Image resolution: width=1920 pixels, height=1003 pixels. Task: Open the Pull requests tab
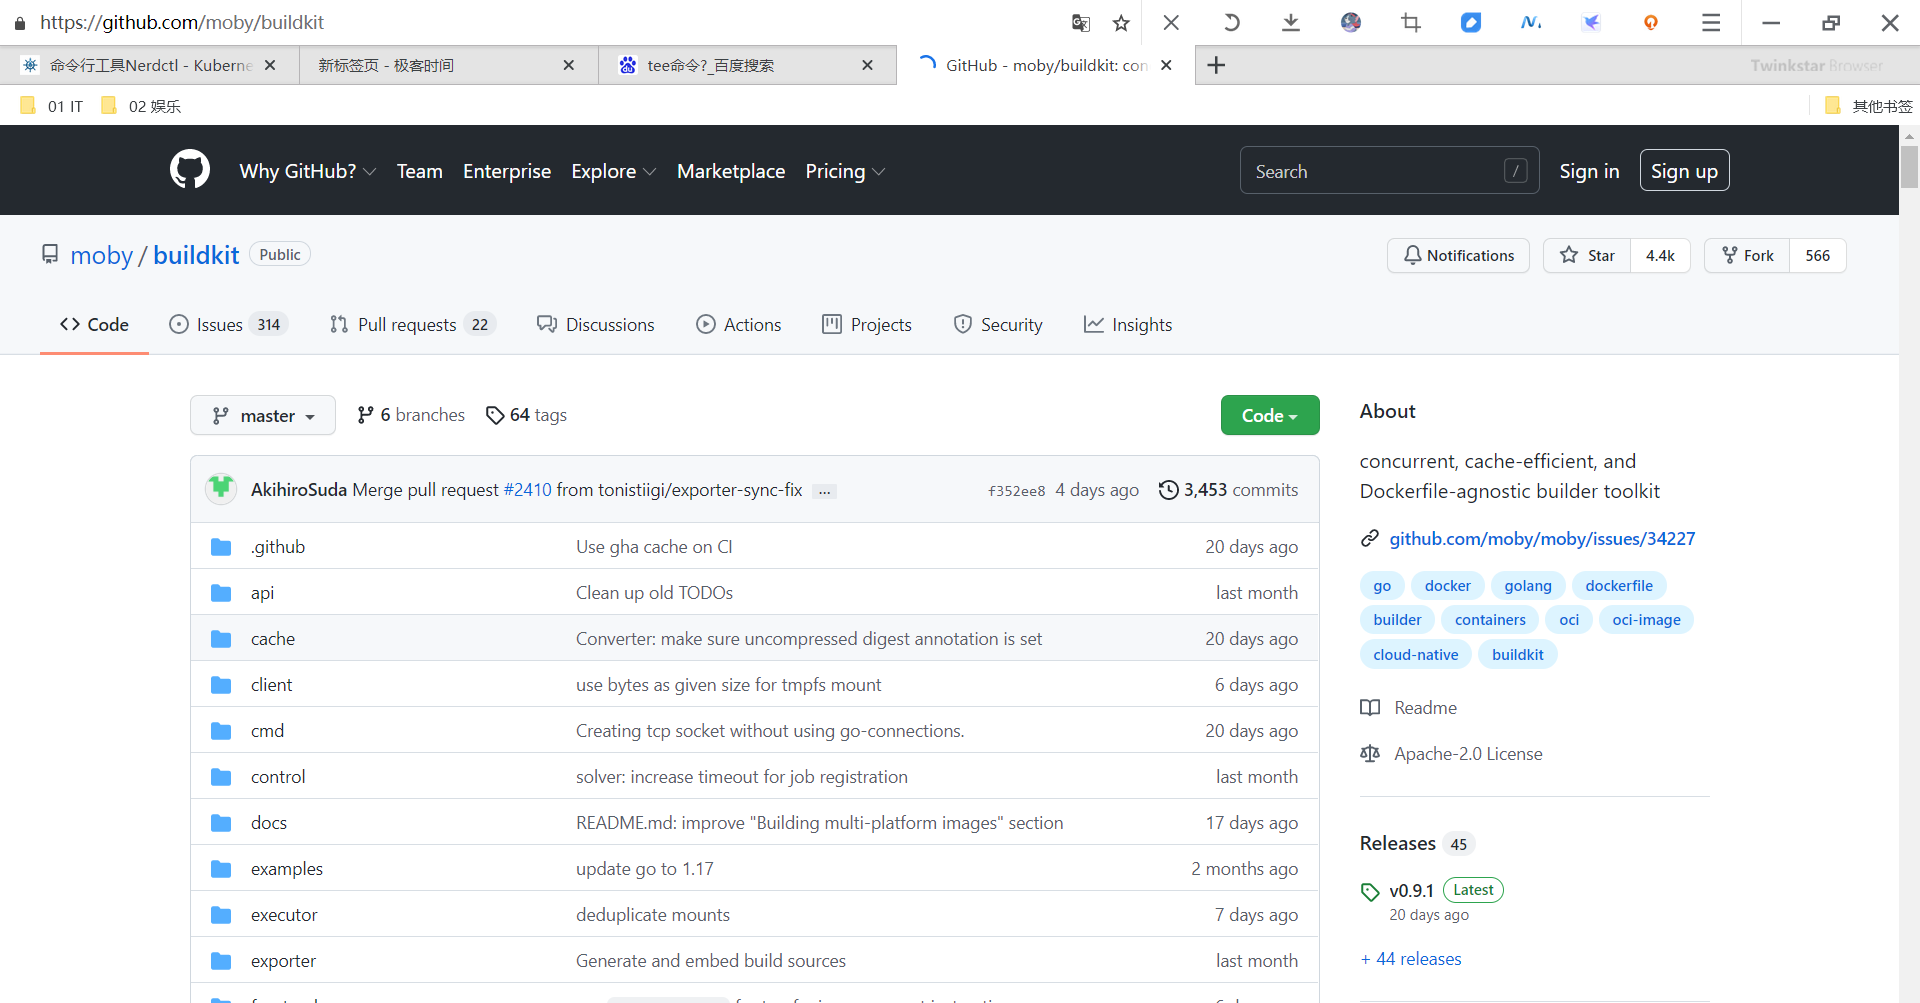[x=413, y=324]
